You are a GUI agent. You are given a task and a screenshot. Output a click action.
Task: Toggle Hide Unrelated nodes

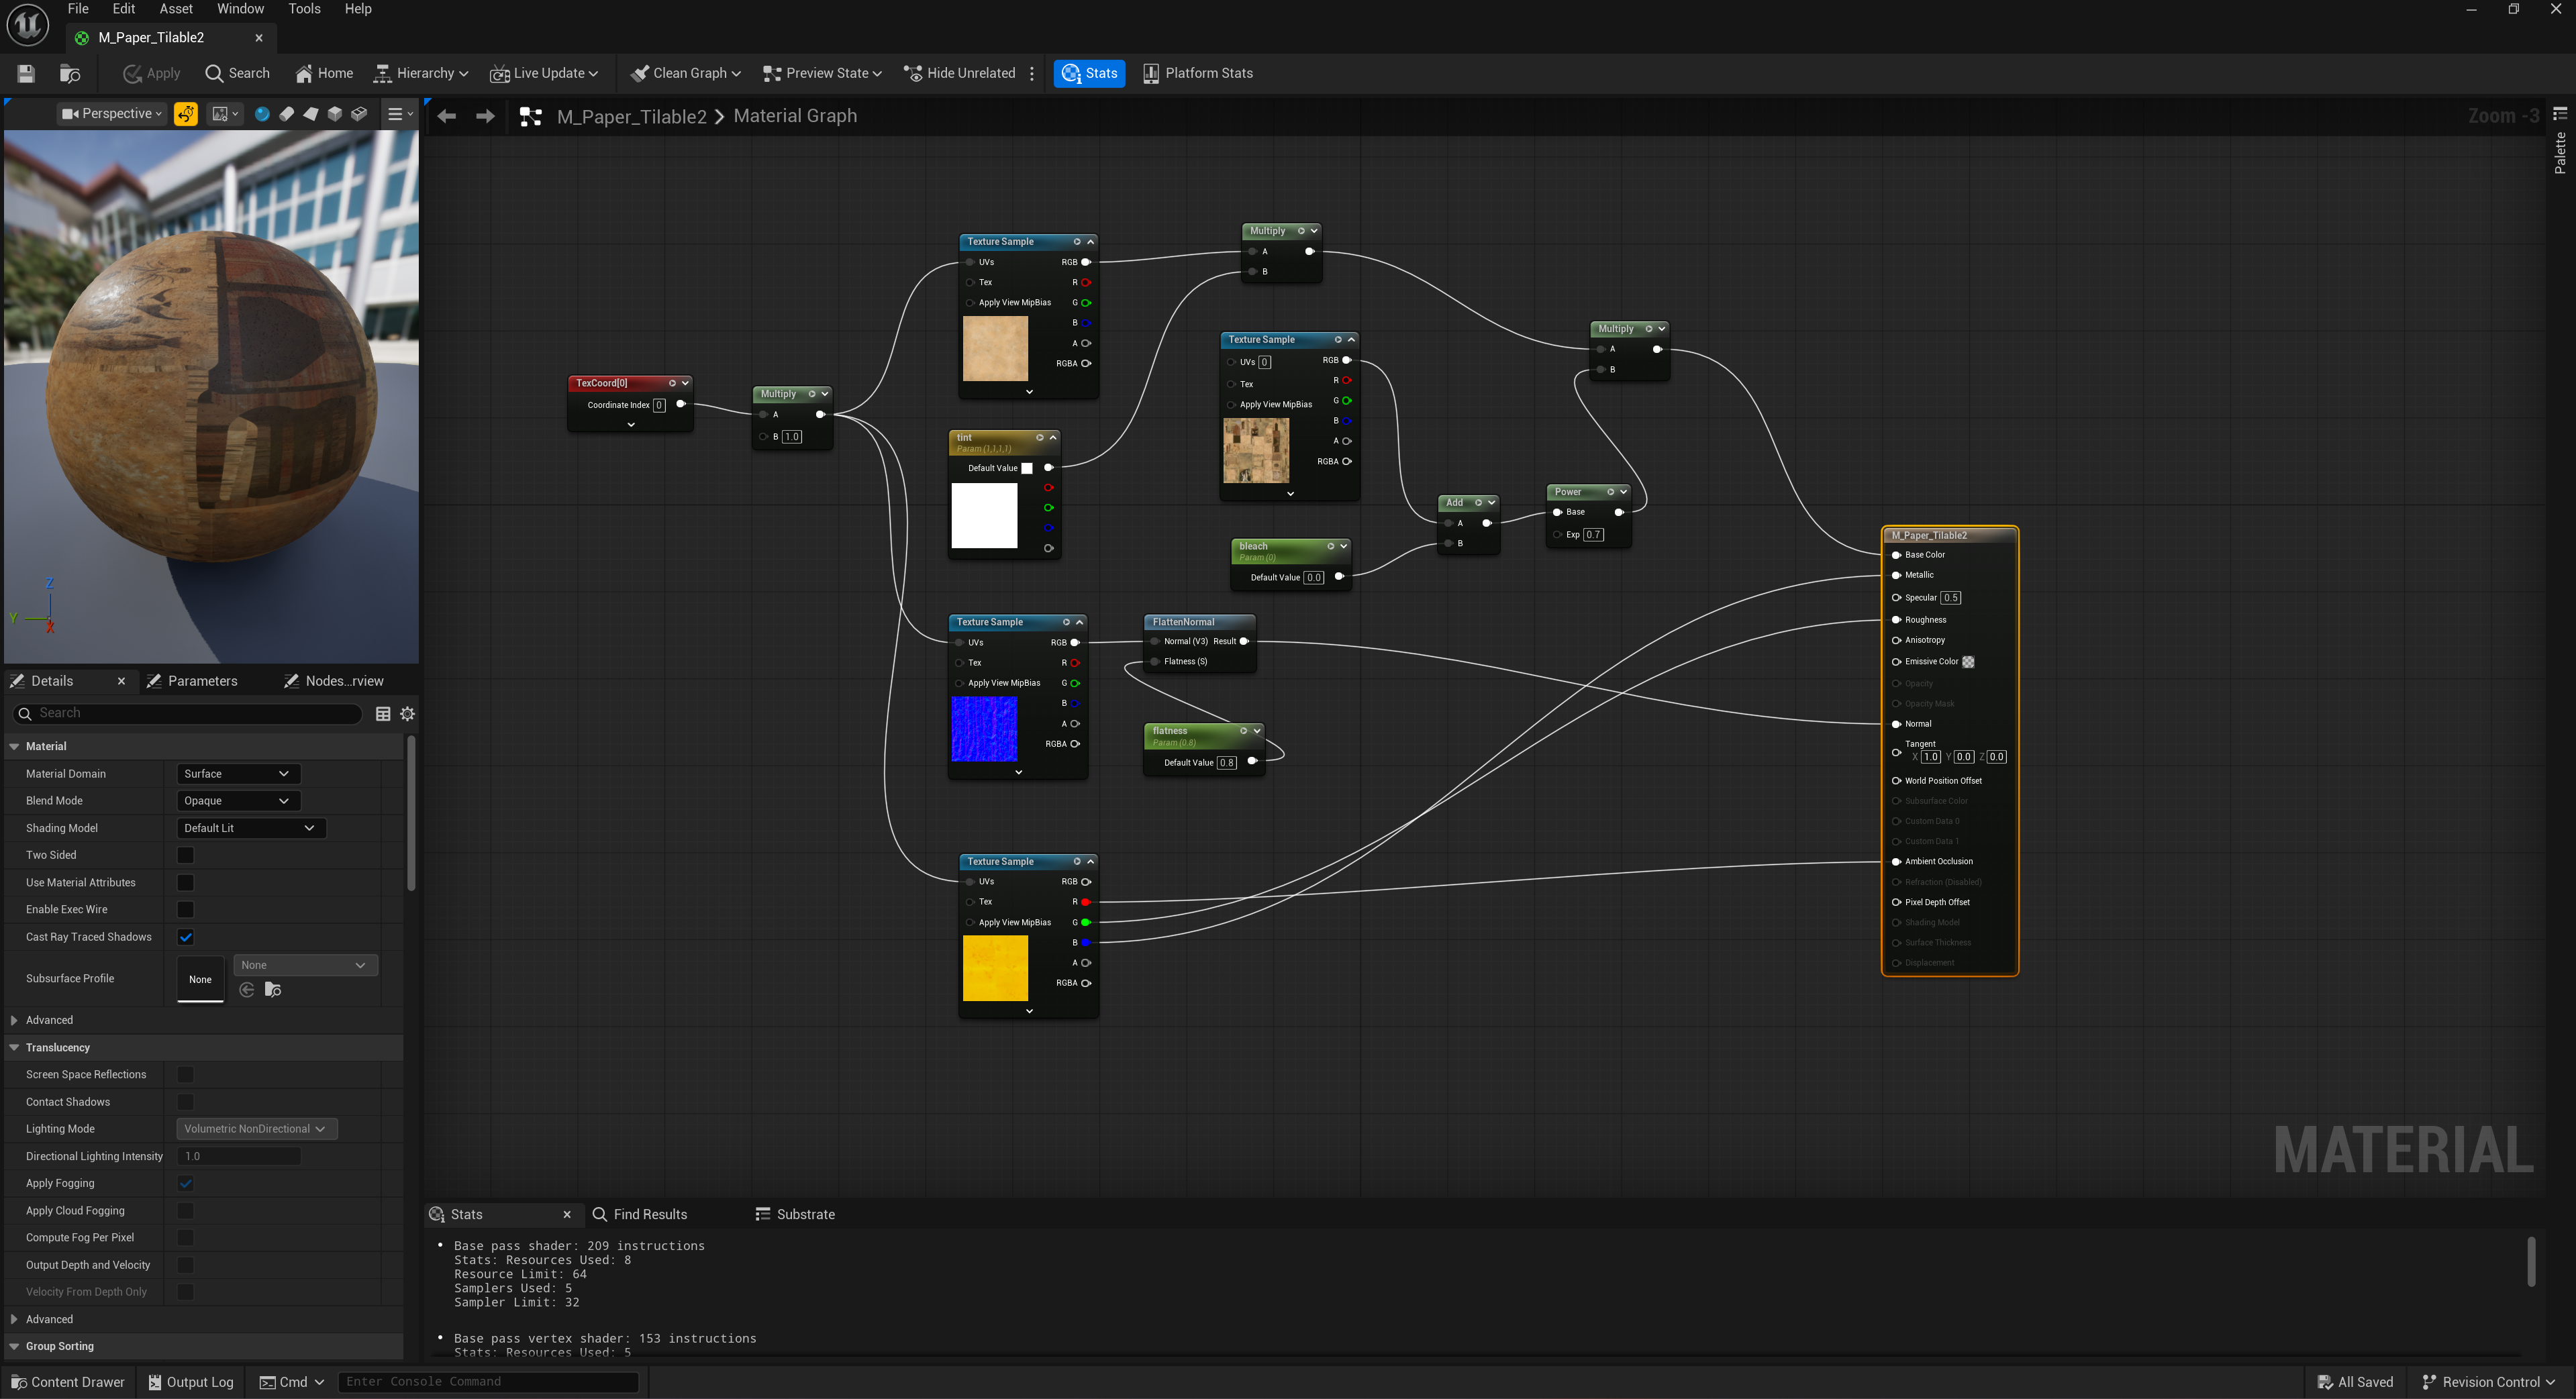coord(959,73)
